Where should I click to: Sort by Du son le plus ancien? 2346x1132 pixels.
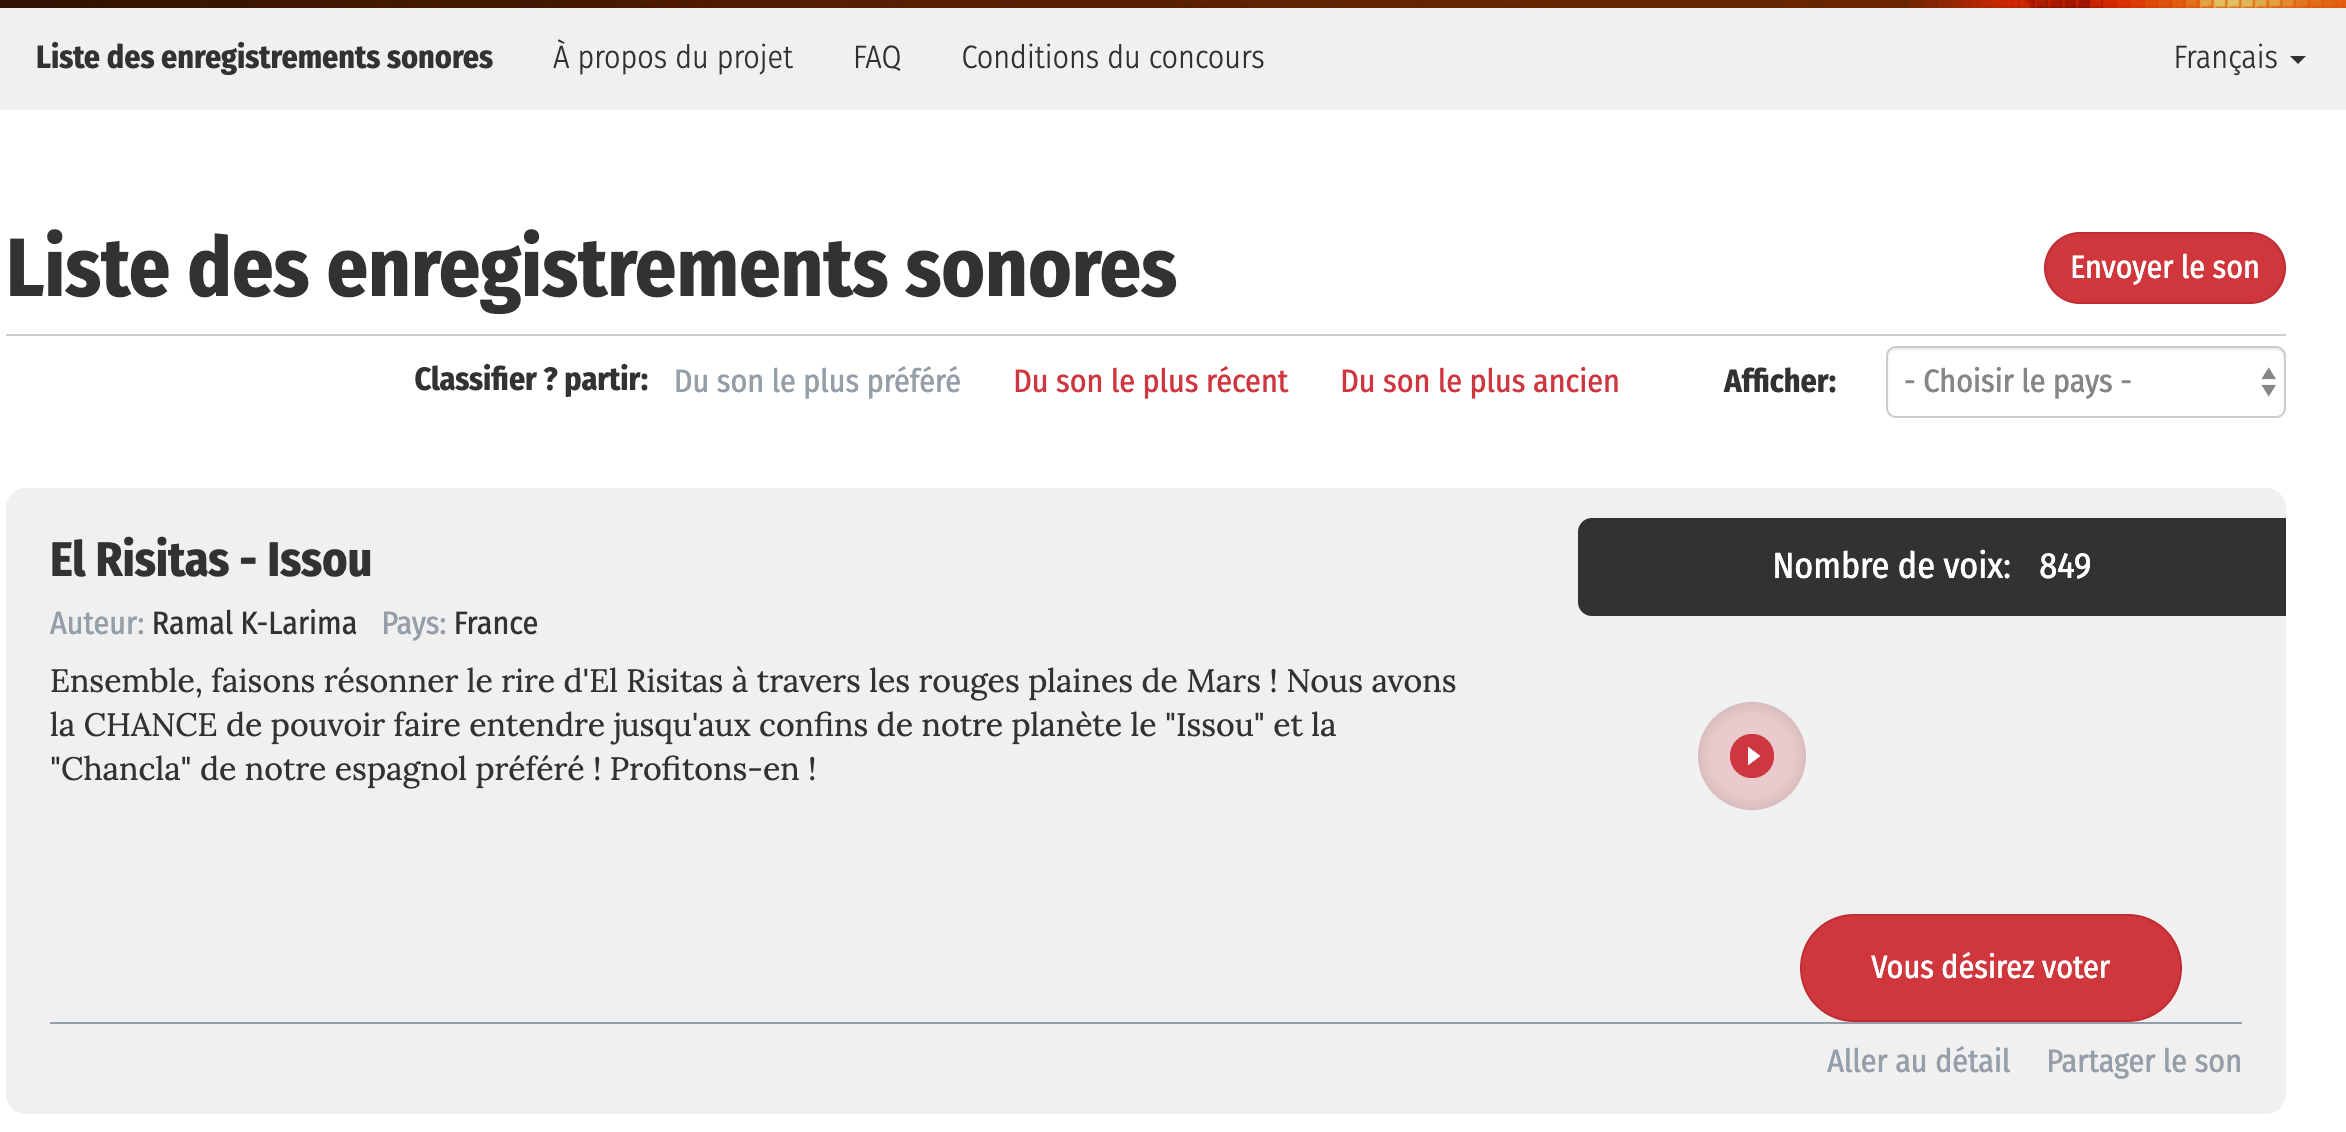1479,381
